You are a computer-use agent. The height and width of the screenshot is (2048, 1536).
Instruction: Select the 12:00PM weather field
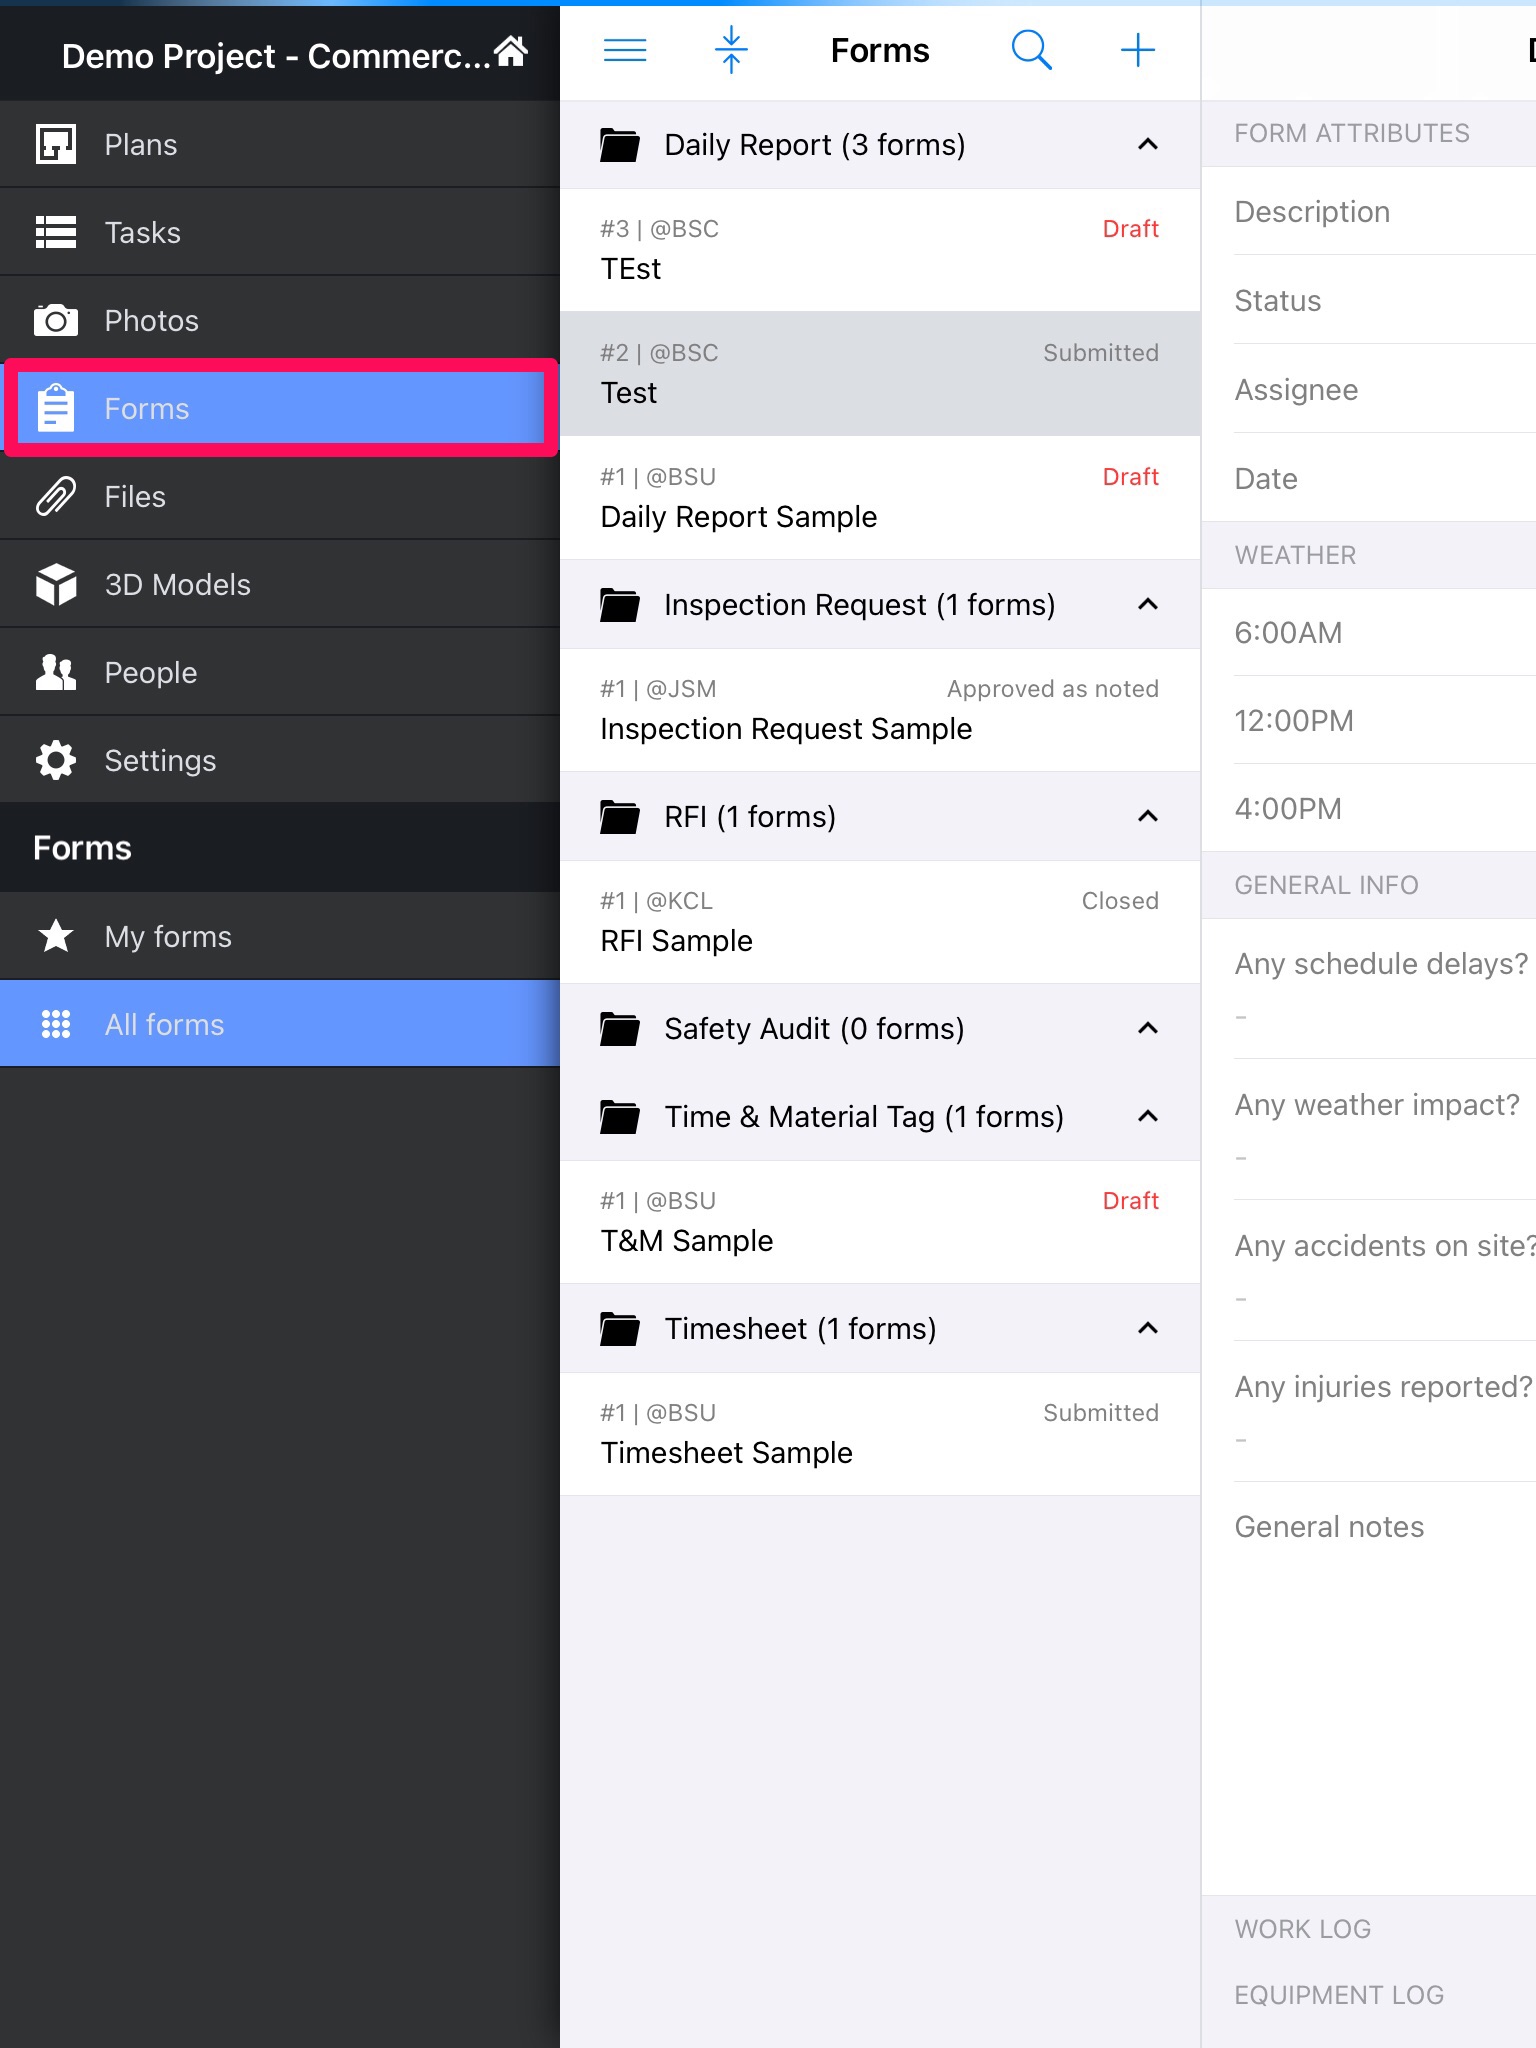[x=1369, y=720]
